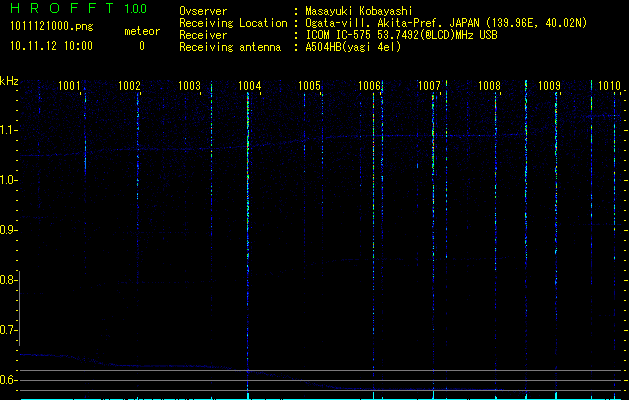The width and height of the screenshot is (629, 400).
Task: Select the Ogata-vill. Akita-Pref. JAPAN location text
Action: 446,23
